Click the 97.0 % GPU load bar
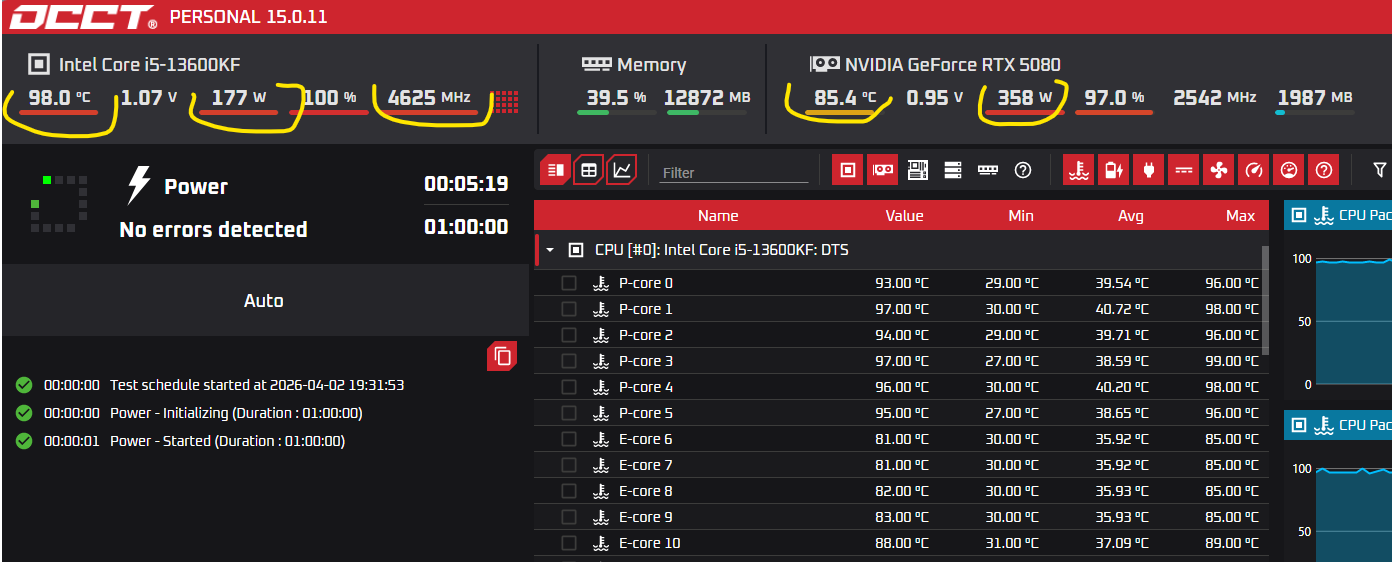1392x562 pixels. (1113, 112)
